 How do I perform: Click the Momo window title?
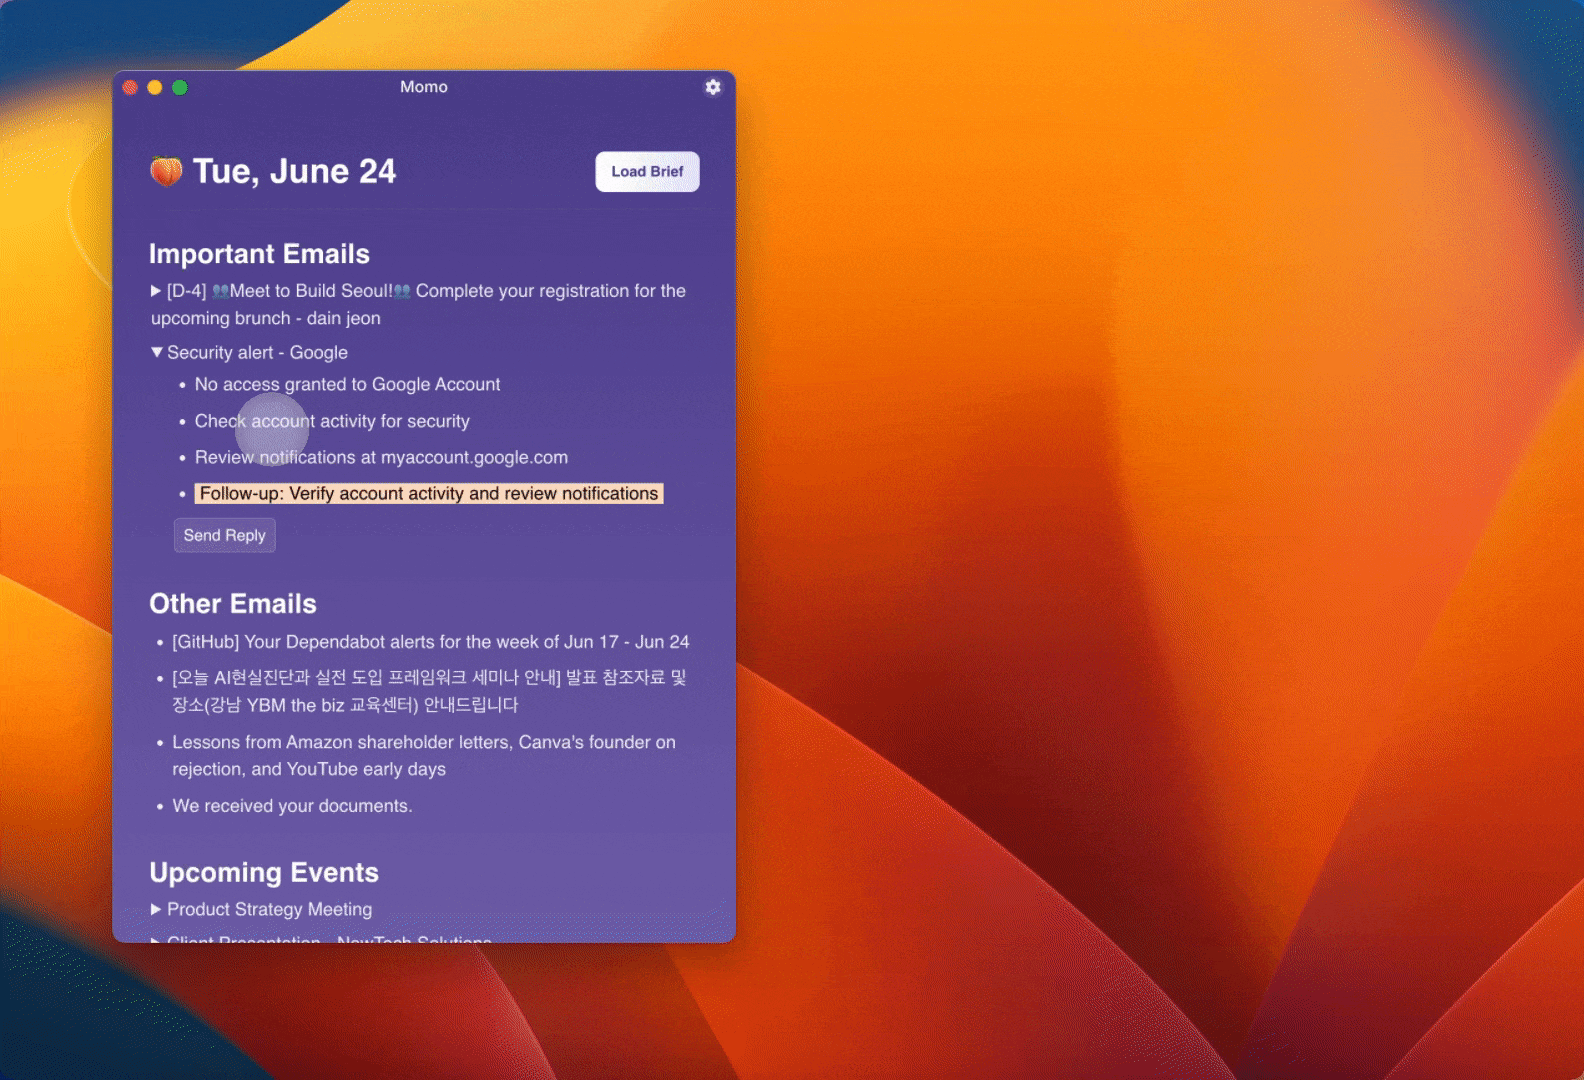click(x=424, y=87)
